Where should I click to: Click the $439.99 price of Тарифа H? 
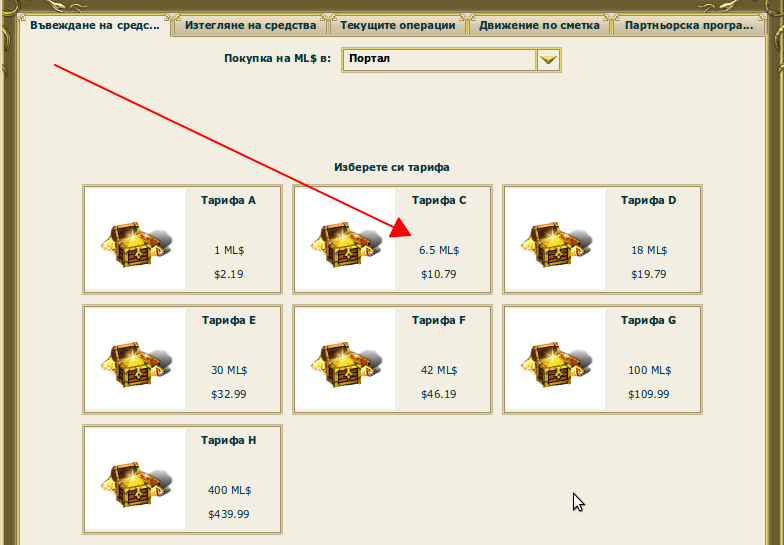tap(228, 514)
